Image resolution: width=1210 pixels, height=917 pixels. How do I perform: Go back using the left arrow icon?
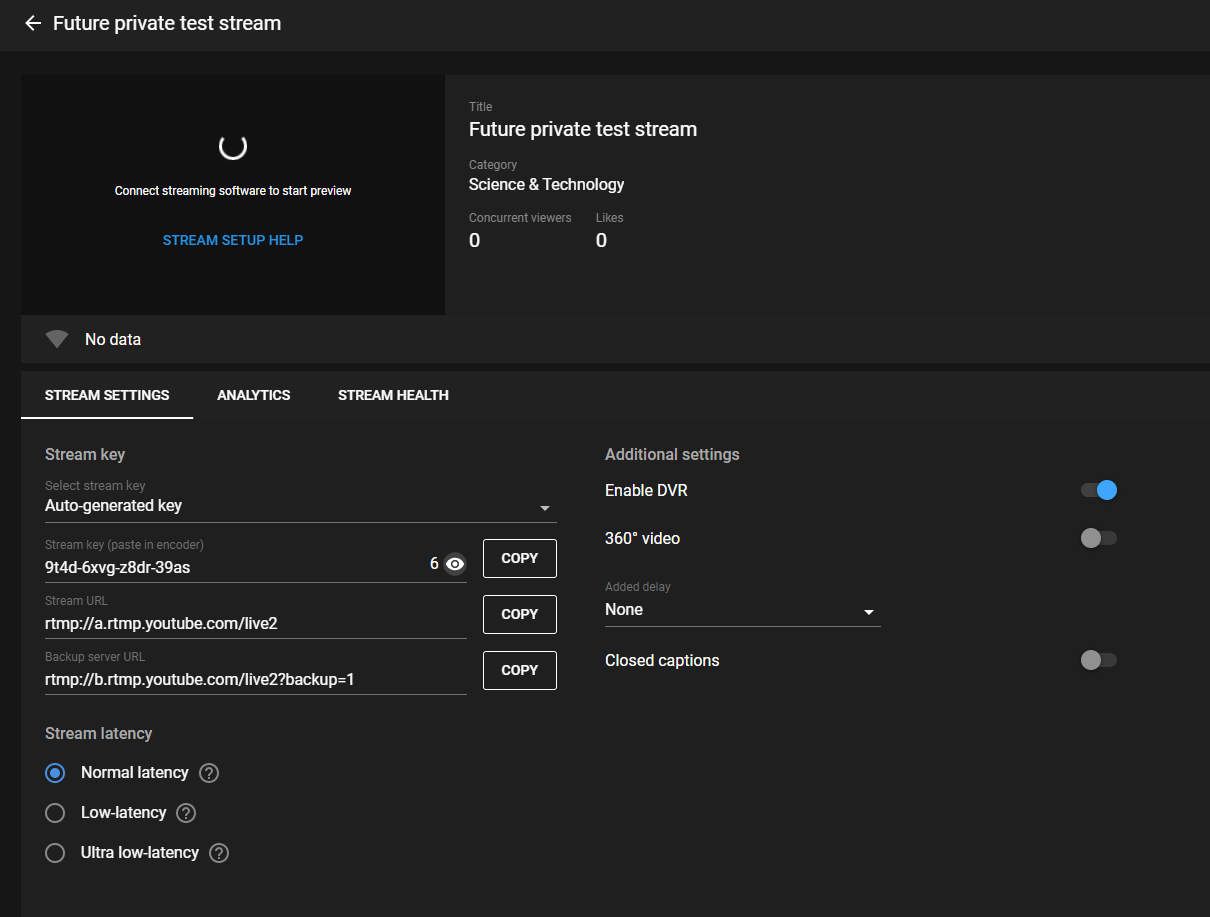coord(33,23)
